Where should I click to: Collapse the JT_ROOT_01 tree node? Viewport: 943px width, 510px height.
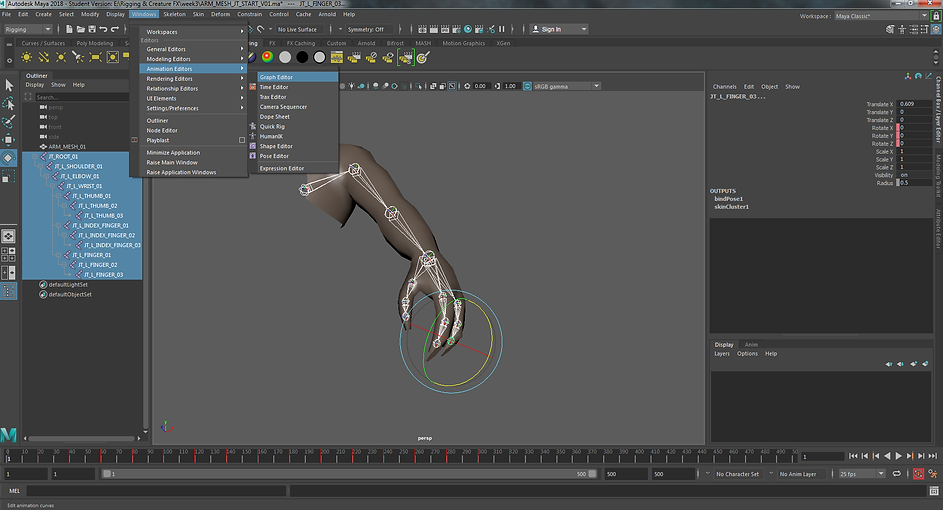click(35, 156)
